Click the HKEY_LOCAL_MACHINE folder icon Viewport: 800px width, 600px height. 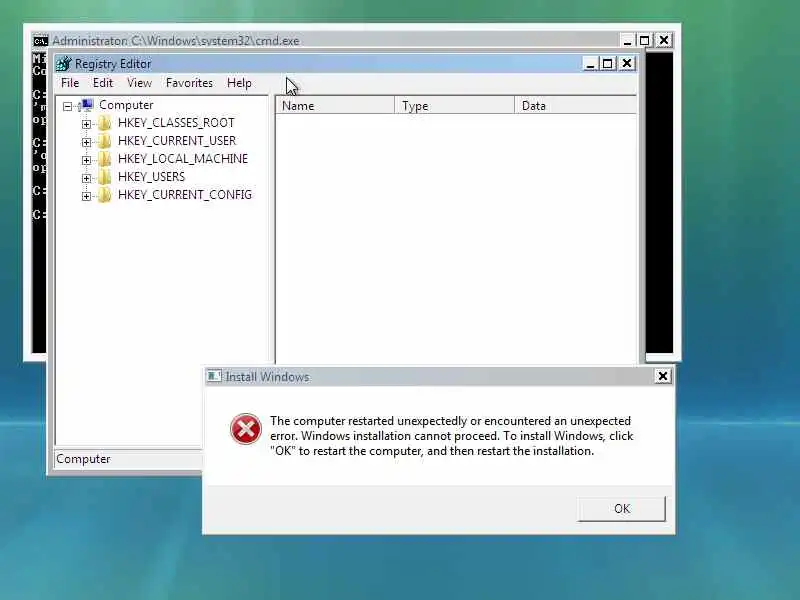point(104,159)
